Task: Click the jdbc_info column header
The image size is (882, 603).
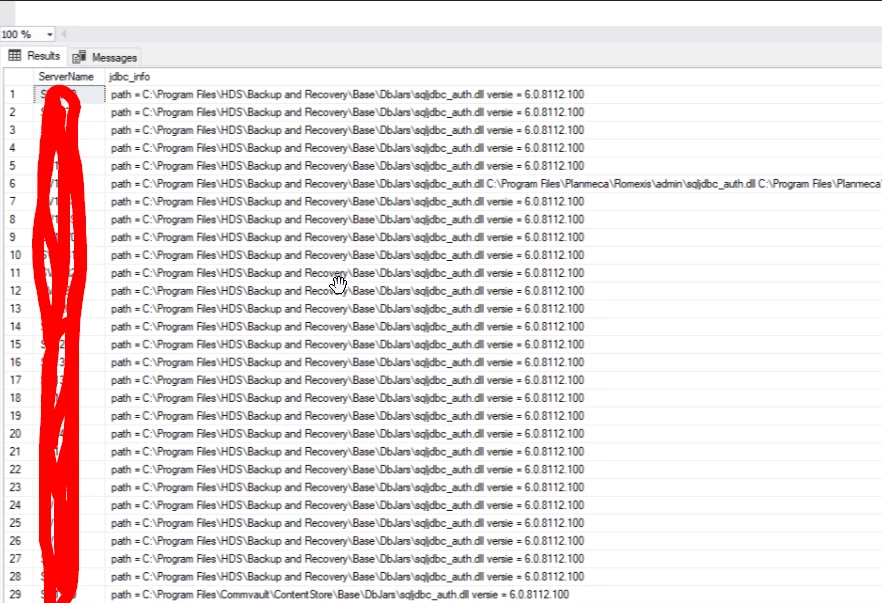Action: [130, 76]
